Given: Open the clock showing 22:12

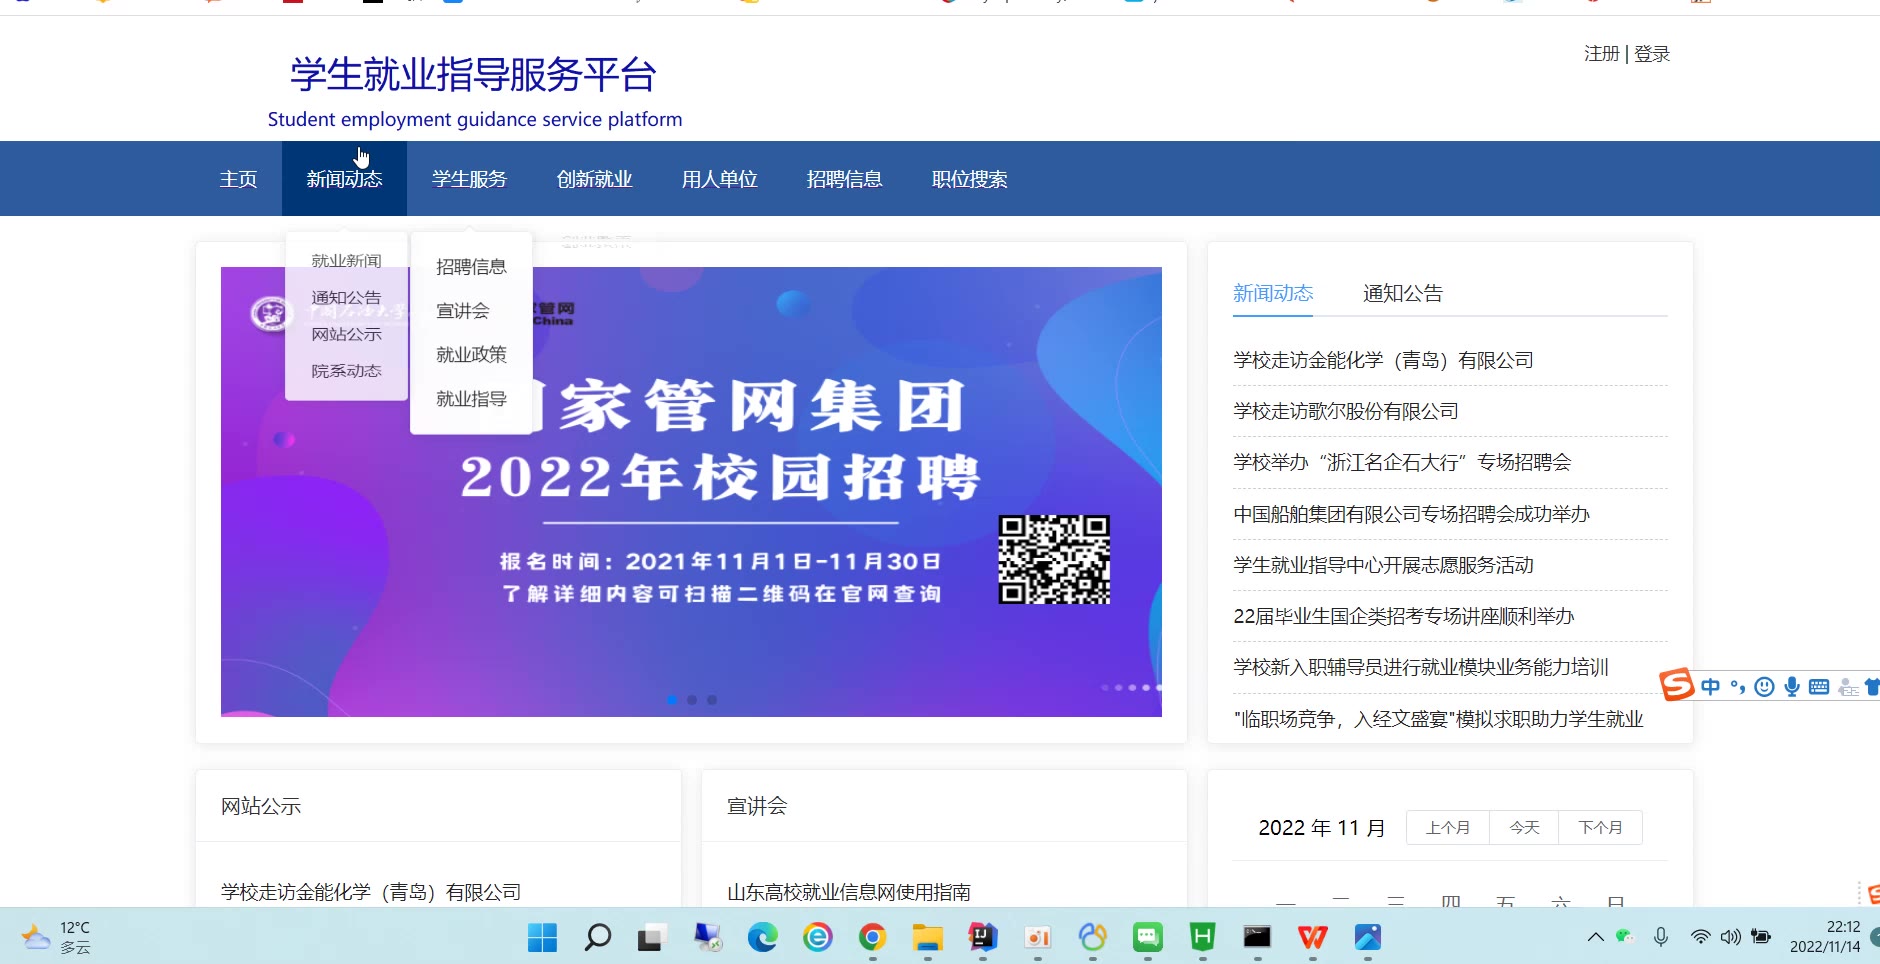Looking at the screenshot, I should (1825, 937).
